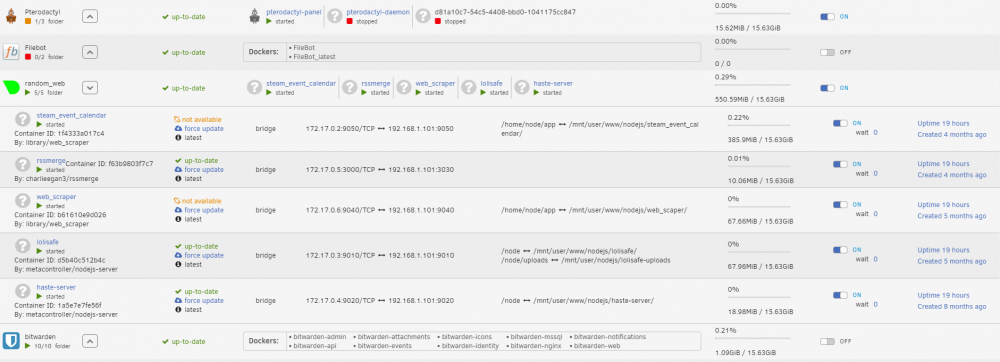The width and height of the screenshot is (1000, 362).
Task: Click the not available icon for web_scraper
Action: [178, 201]
